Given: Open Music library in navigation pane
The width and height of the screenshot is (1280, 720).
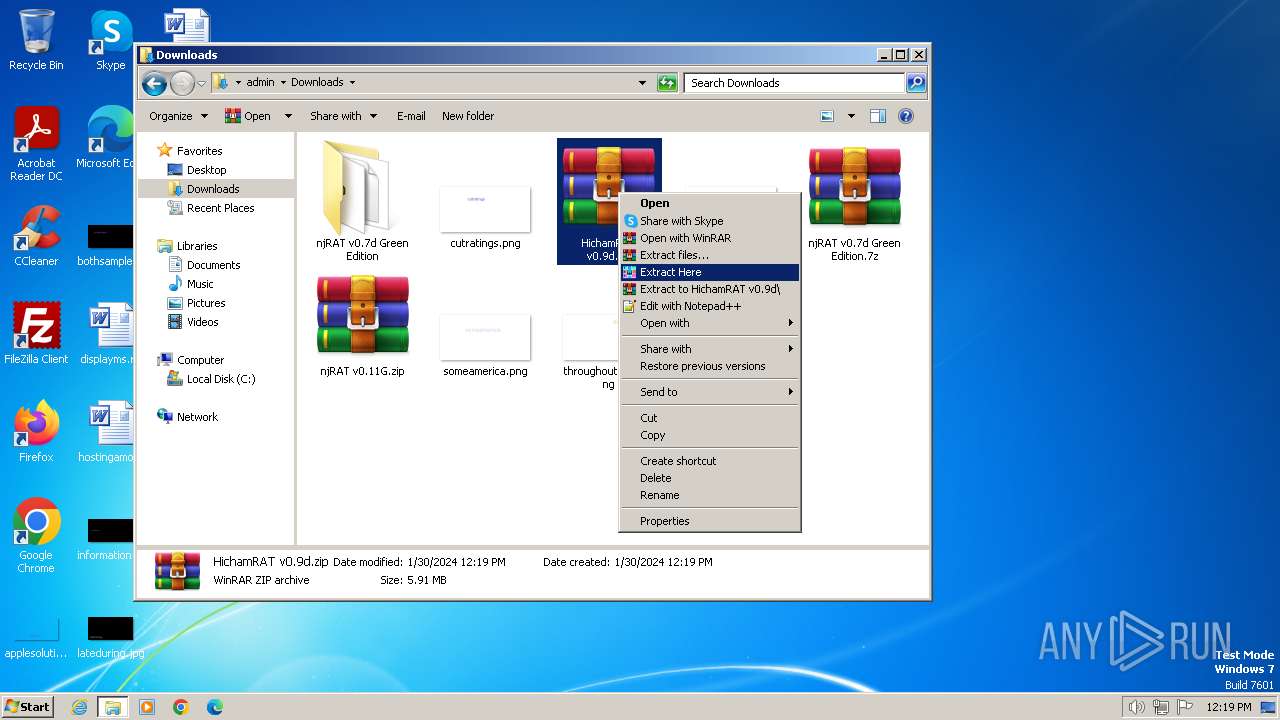Looking at the screenshot, I should tap(200, 284).
